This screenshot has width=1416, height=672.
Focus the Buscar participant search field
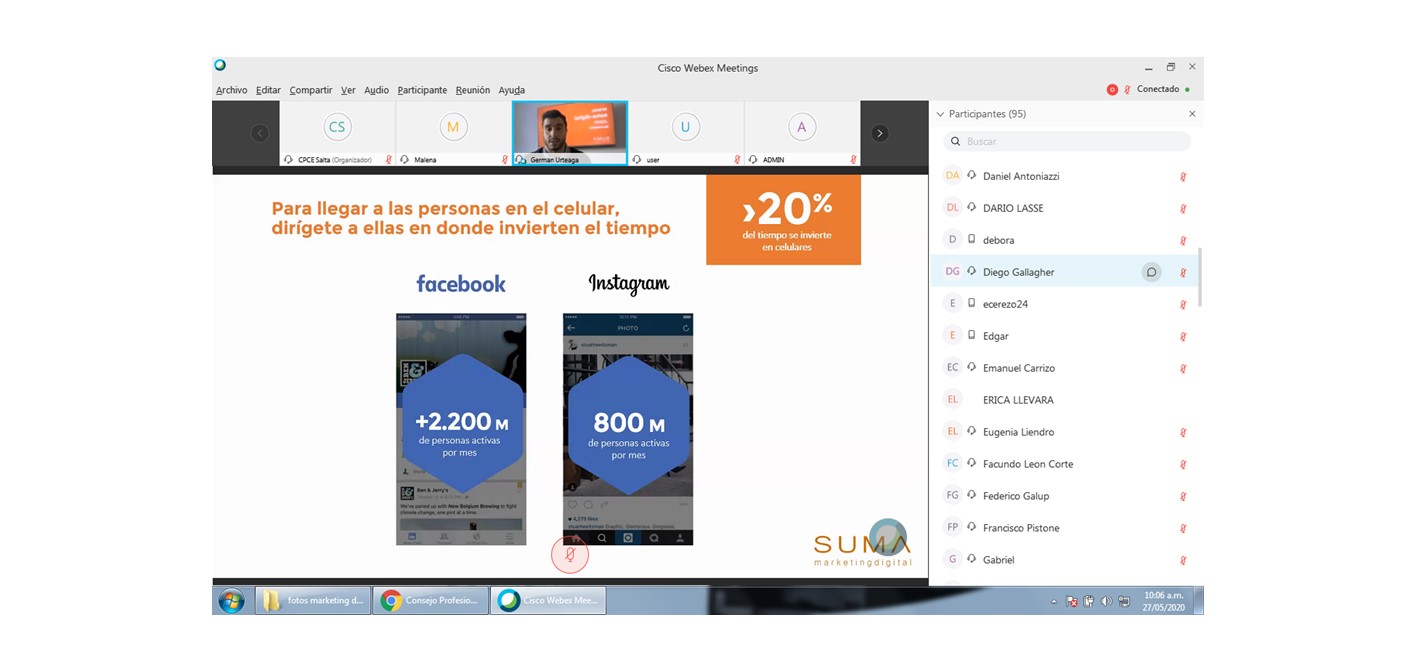[1066, 141]
